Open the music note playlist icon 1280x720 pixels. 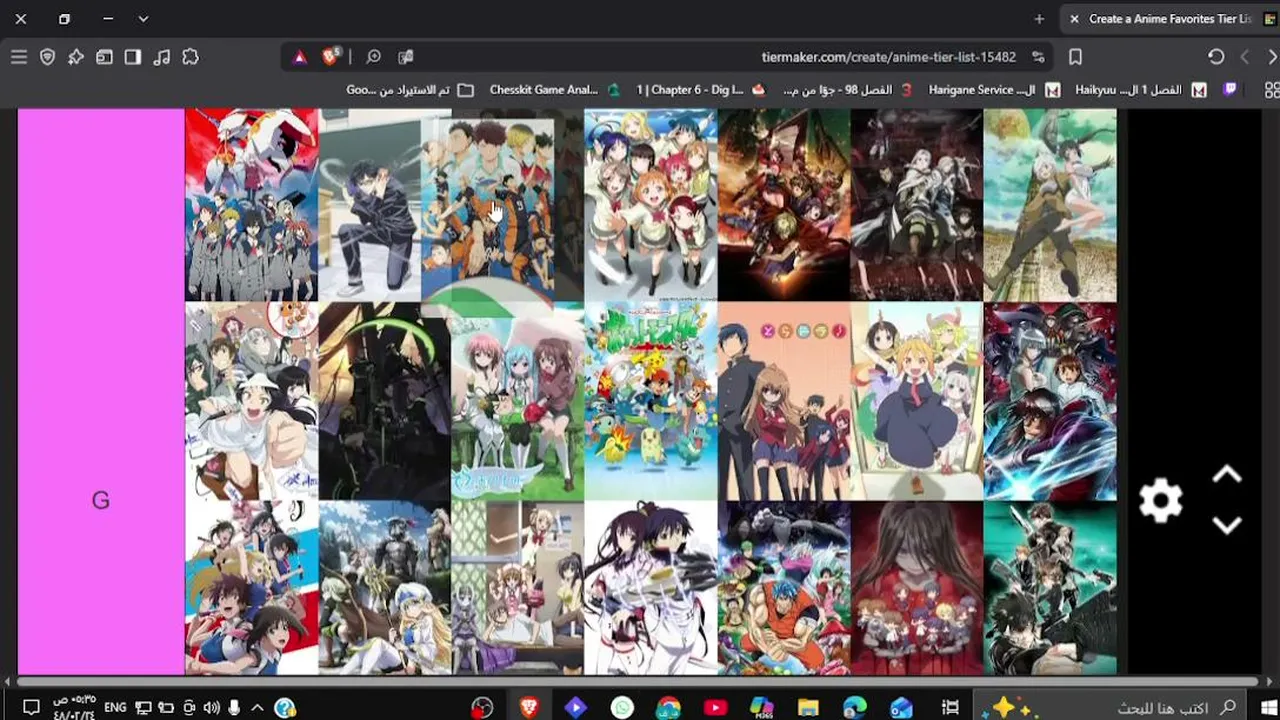coord(161,57)
